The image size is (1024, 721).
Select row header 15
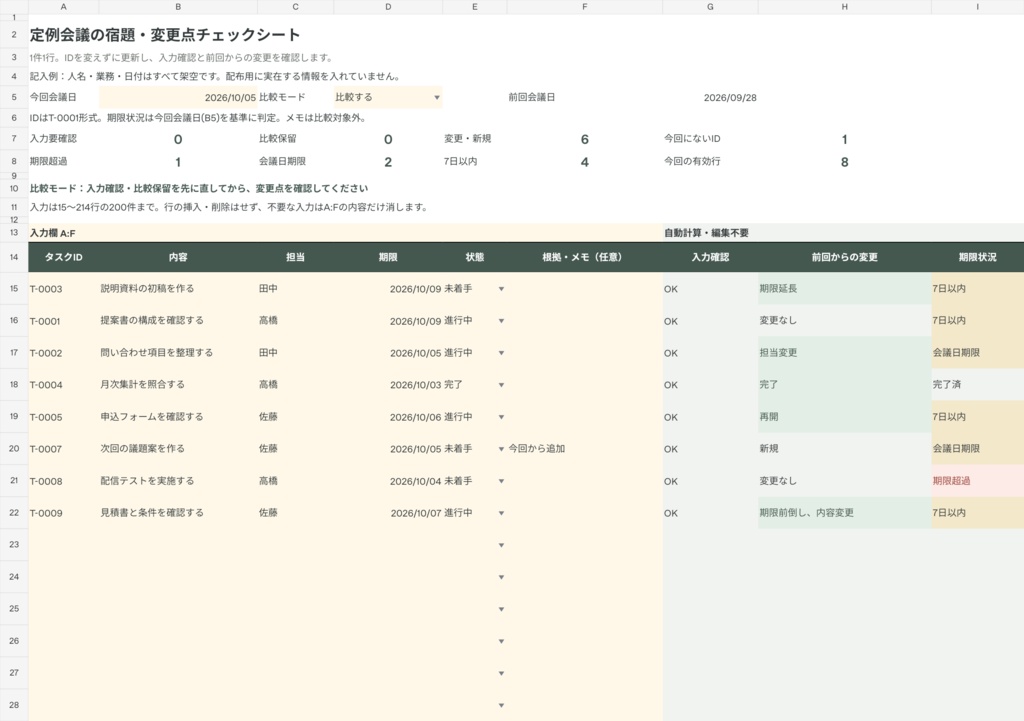click(14, 288)
